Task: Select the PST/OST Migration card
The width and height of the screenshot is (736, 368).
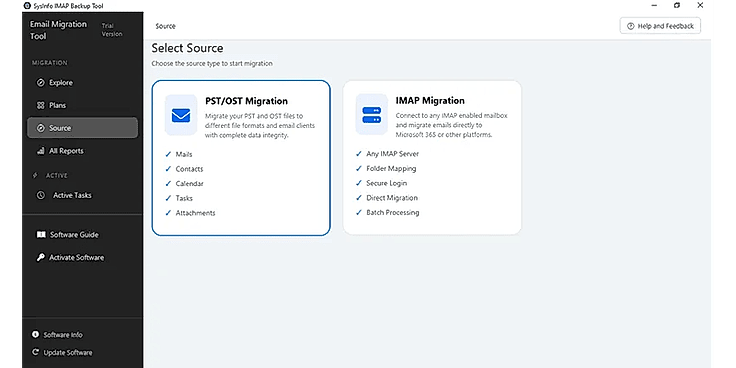Action: (241, 158)
